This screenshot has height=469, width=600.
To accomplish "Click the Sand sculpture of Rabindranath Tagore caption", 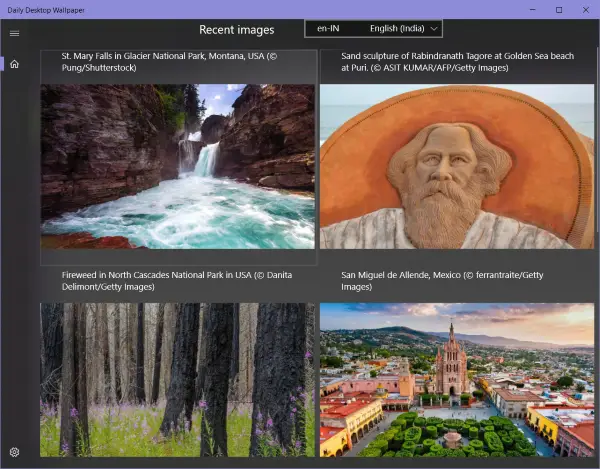I will pos(457,62).
